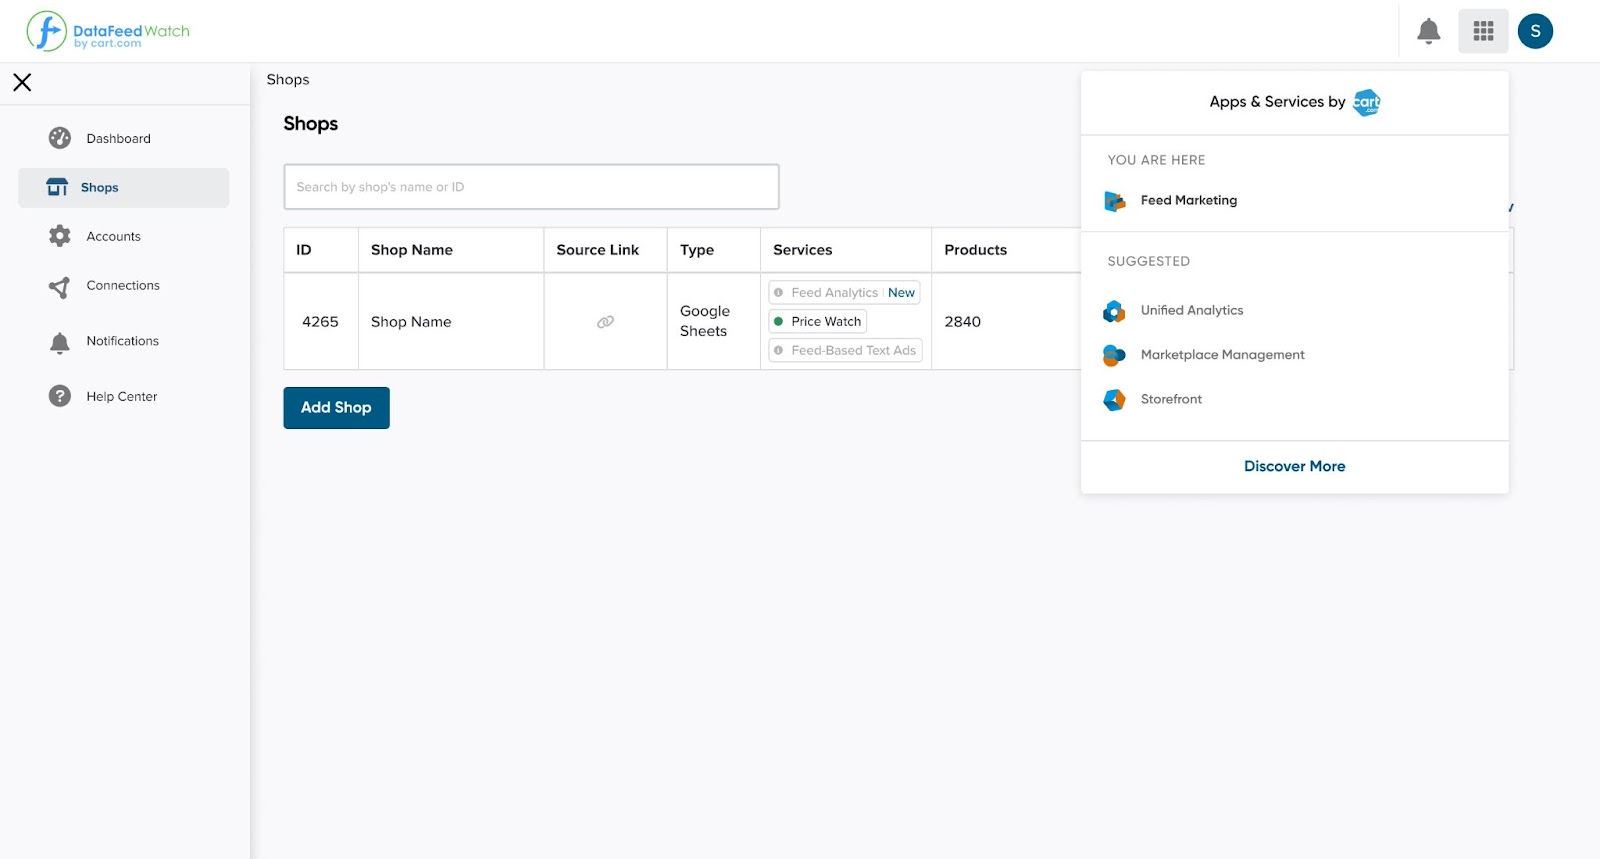
Task: Open Connections in the sidebar
Action: point(122,286)
